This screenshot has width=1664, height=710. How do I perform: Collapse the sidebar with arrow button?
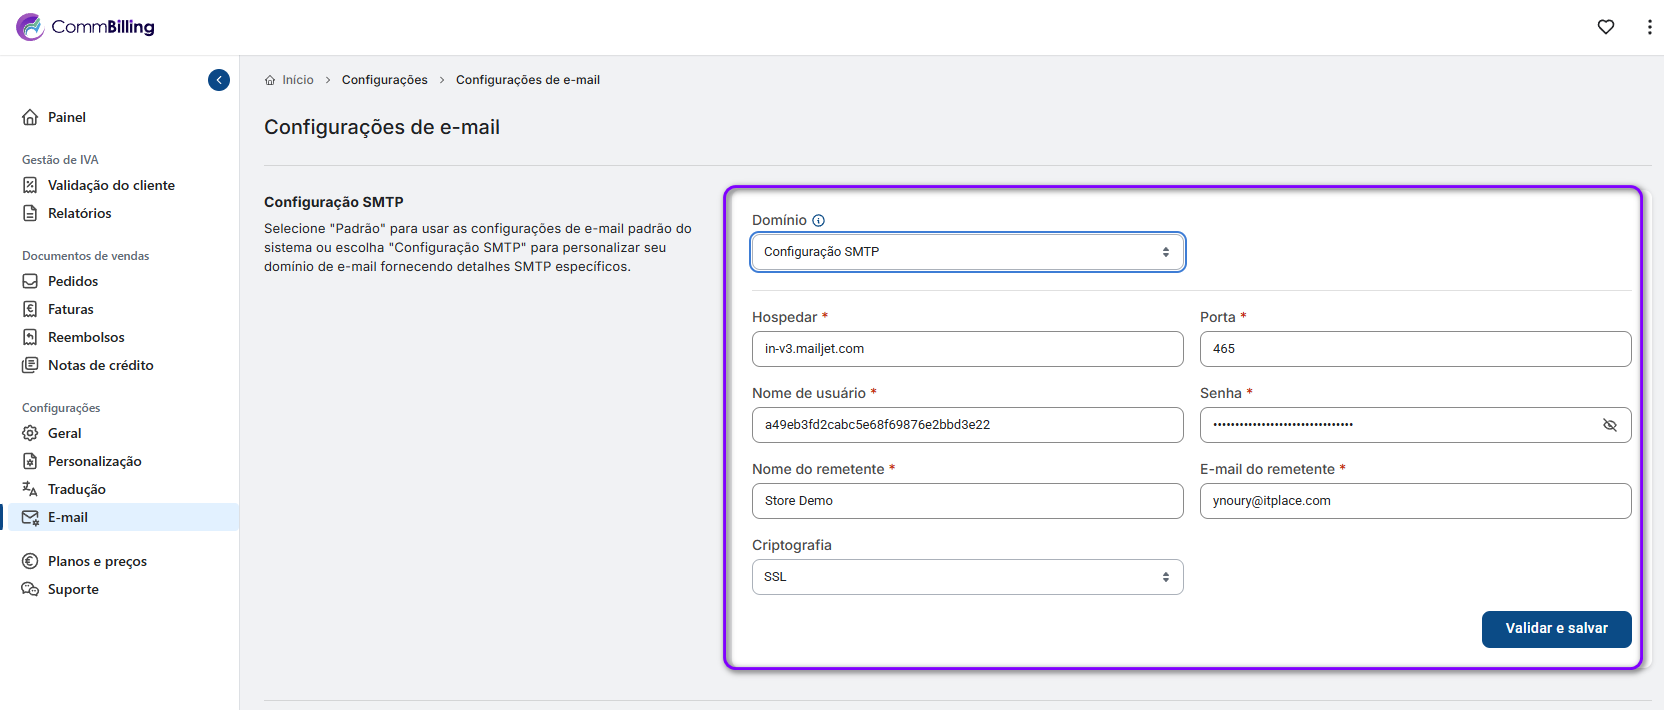(219, 80)
